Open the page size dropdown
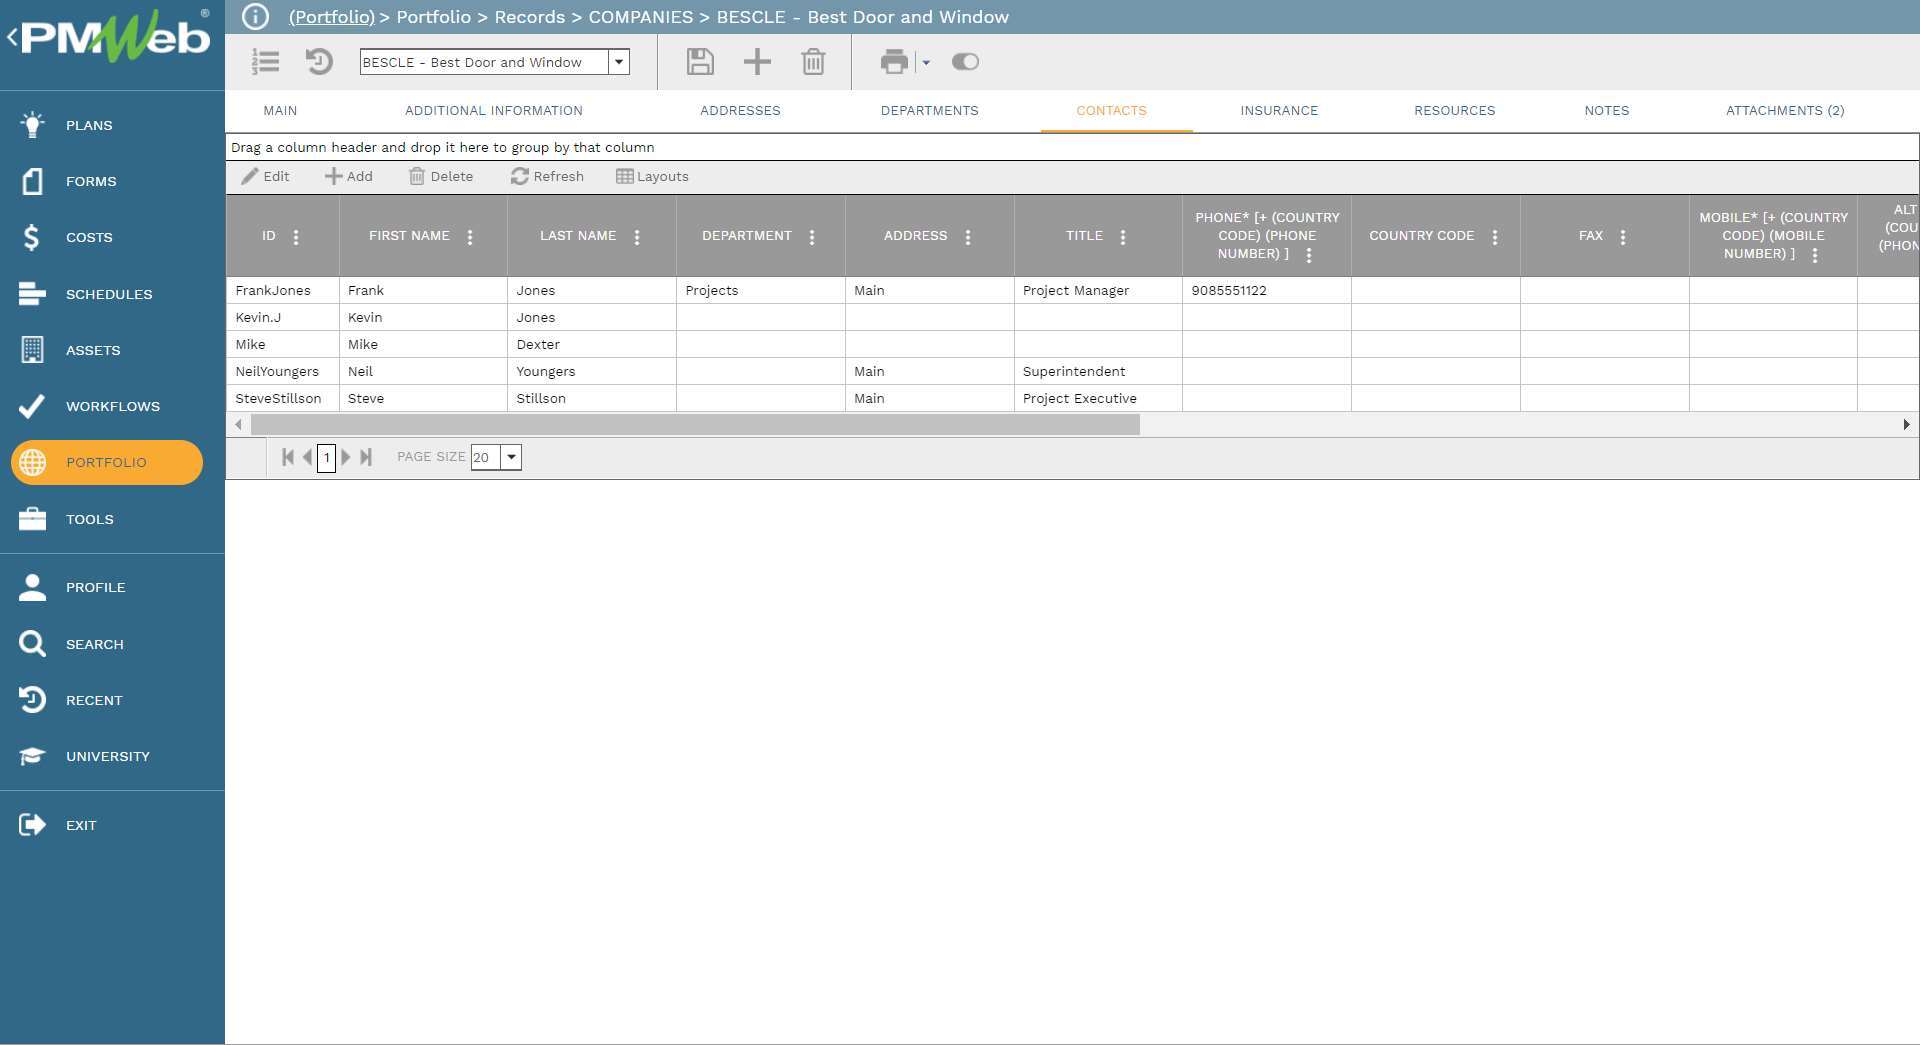1920x1045 pixels. [511, 457]
